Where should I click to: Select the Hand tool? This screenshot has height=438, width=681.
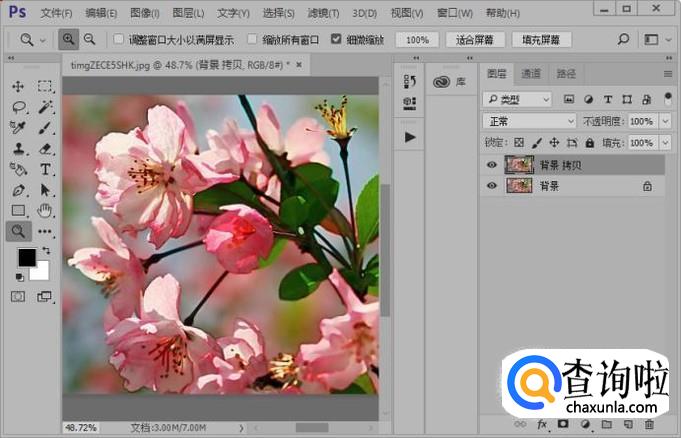[x=45, y=210]
